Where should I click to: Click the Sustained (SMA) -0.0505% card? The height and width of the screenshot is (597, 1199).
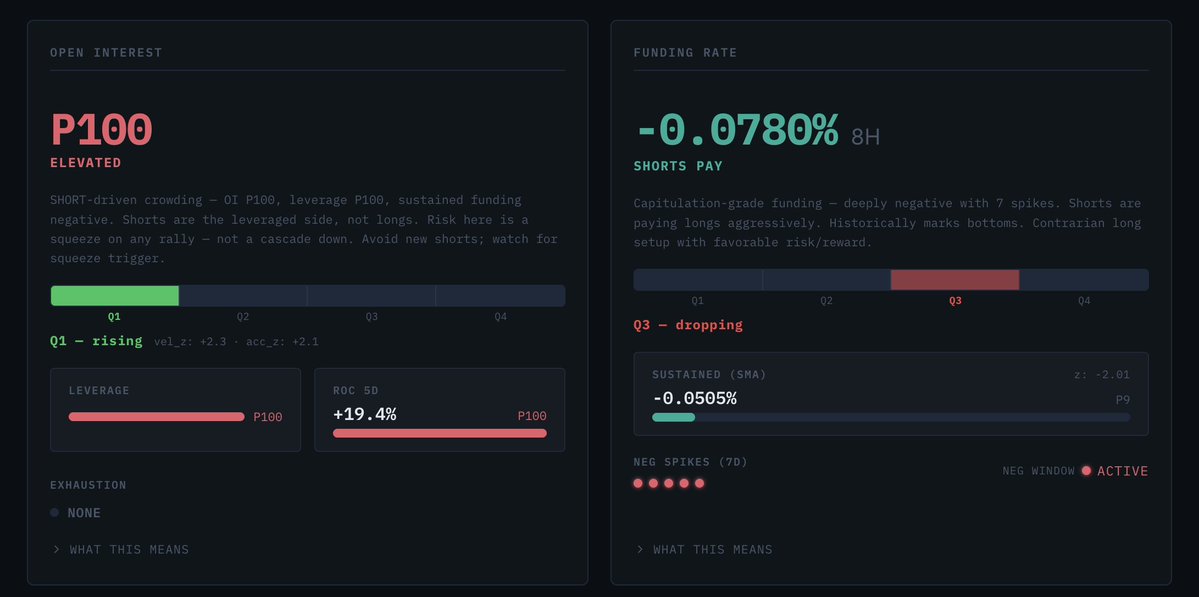(890, 393)
